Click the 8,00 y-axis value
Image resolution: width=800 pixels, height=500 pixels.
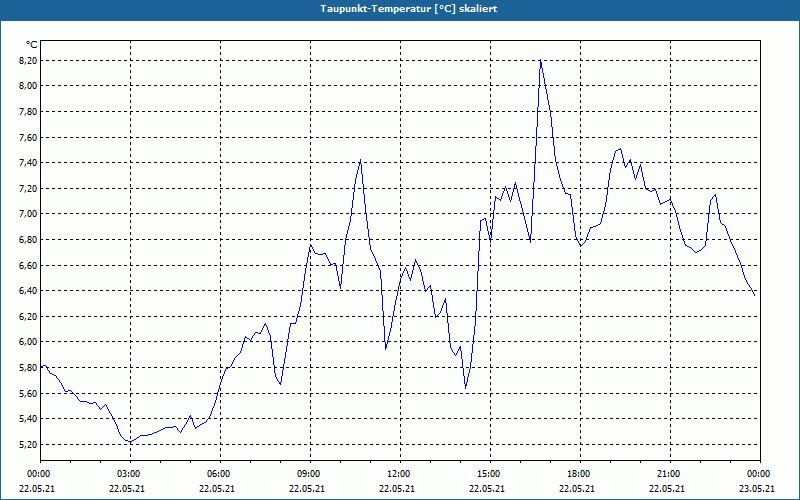(29, 86)
